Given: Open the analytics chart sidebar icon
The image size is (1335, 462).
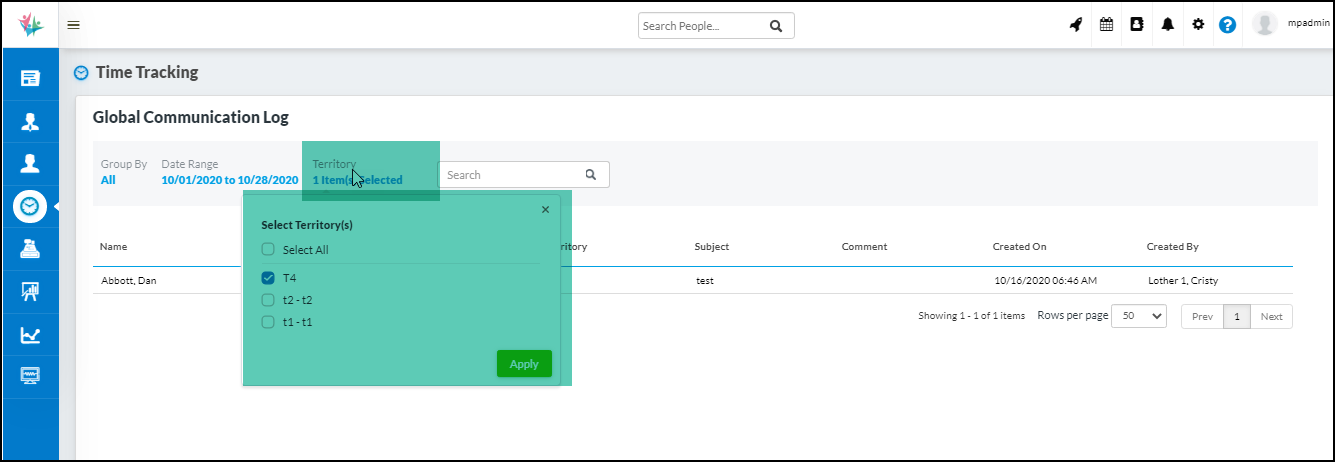Looking at the screenshot, I should coord(30,335).
